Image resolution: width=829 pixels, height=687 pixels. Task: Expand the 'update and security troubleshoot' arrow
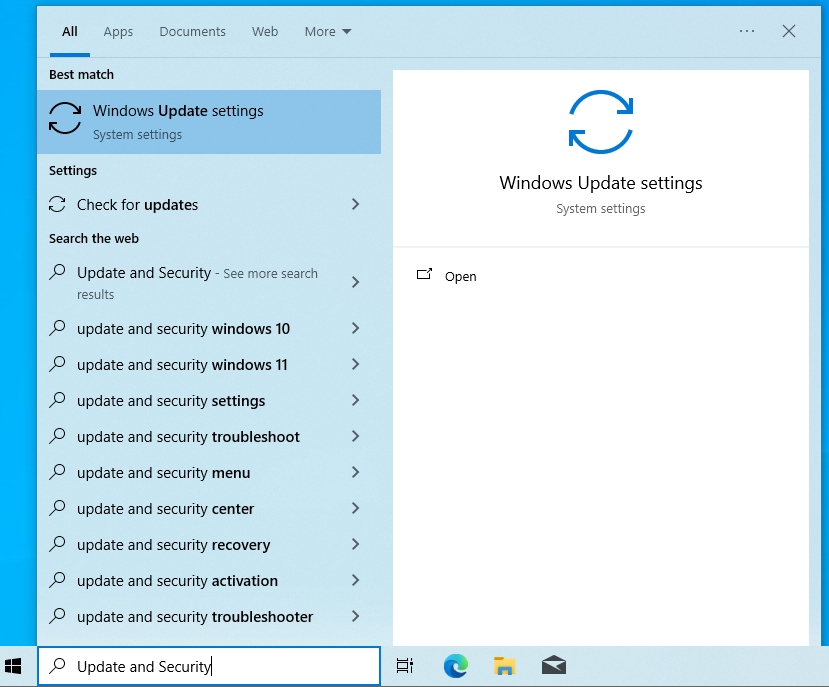pyautogui.click(x=355, y=436)
